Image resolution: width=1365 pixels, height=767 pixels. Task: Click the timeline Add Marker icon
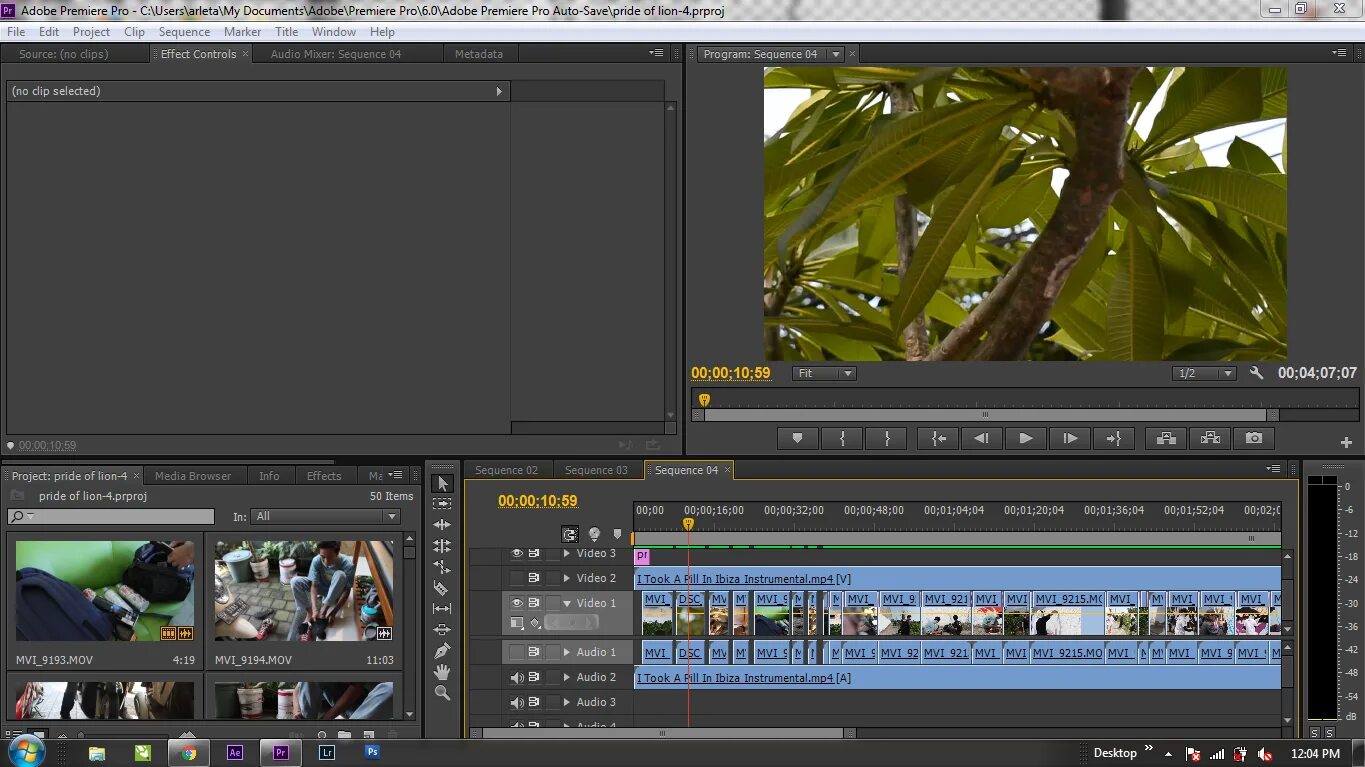pos(617,534)
